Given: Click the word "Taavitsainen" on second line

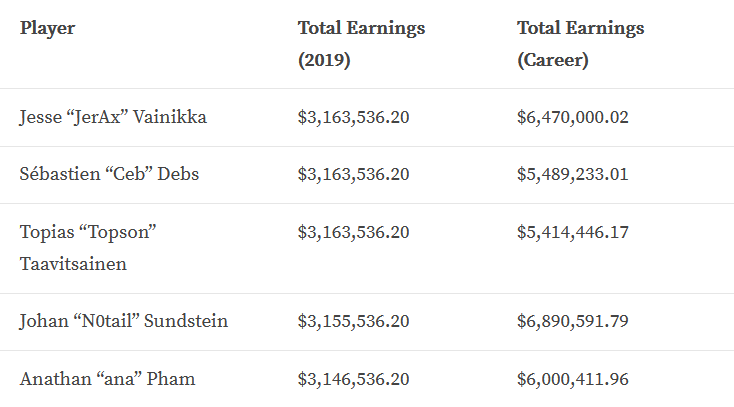Looking at the screenshot, I should [x=72, y=263].
